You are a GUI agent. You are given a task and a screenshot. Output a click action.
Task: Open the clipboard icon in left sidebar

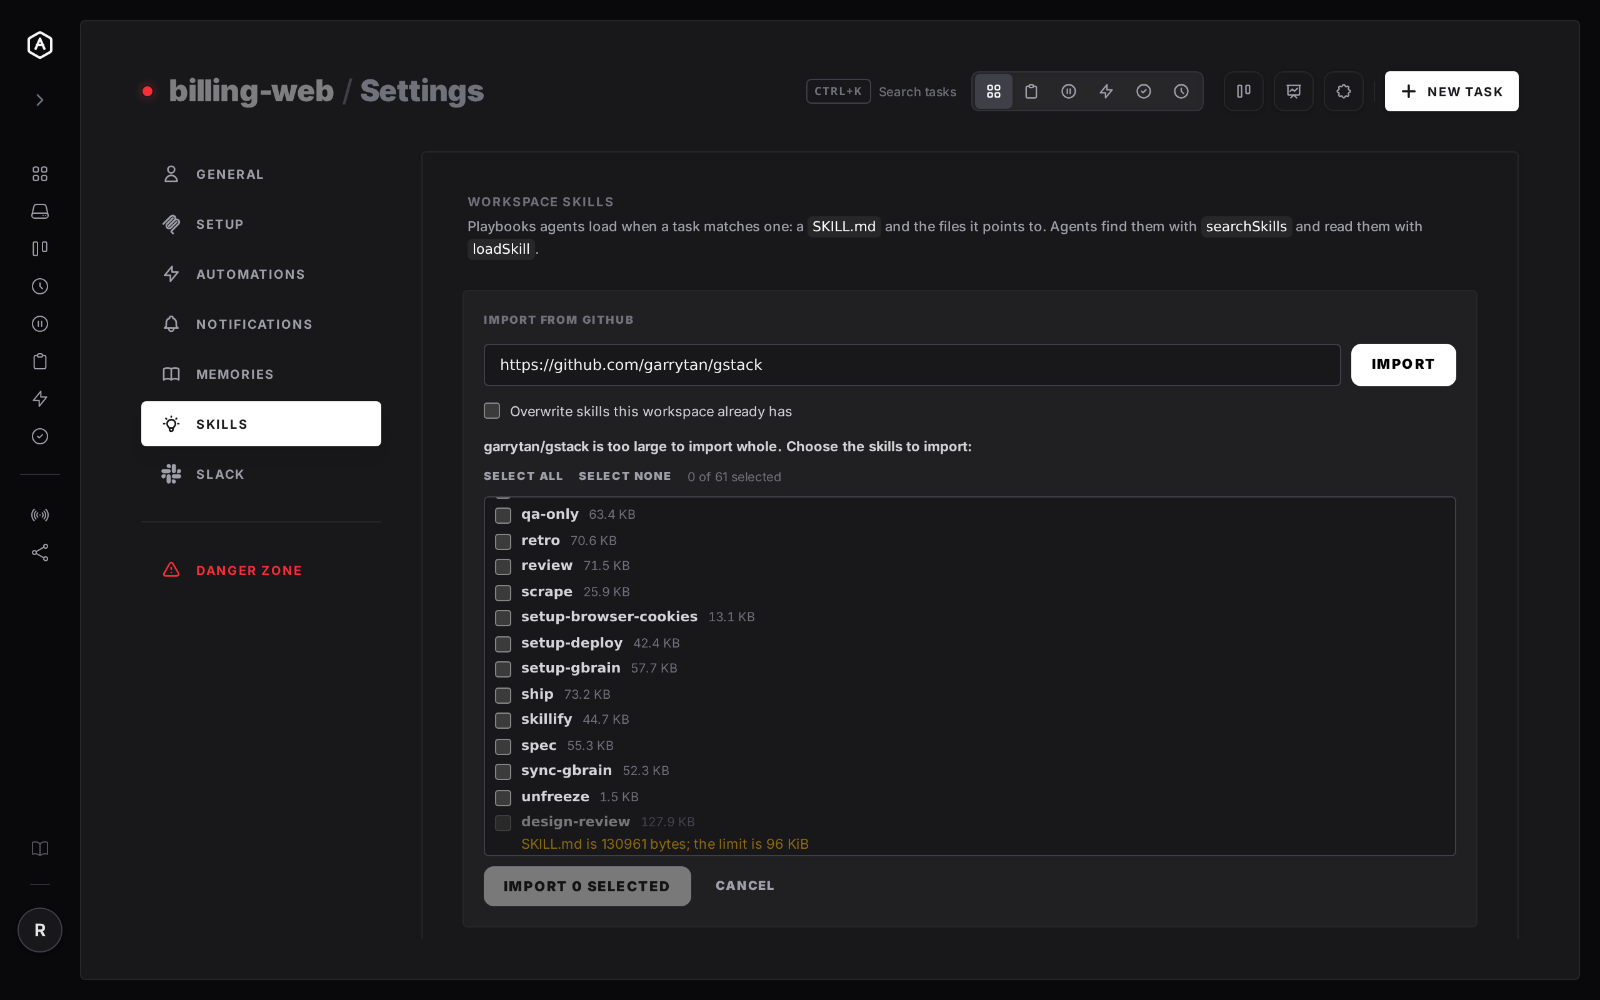40,361
